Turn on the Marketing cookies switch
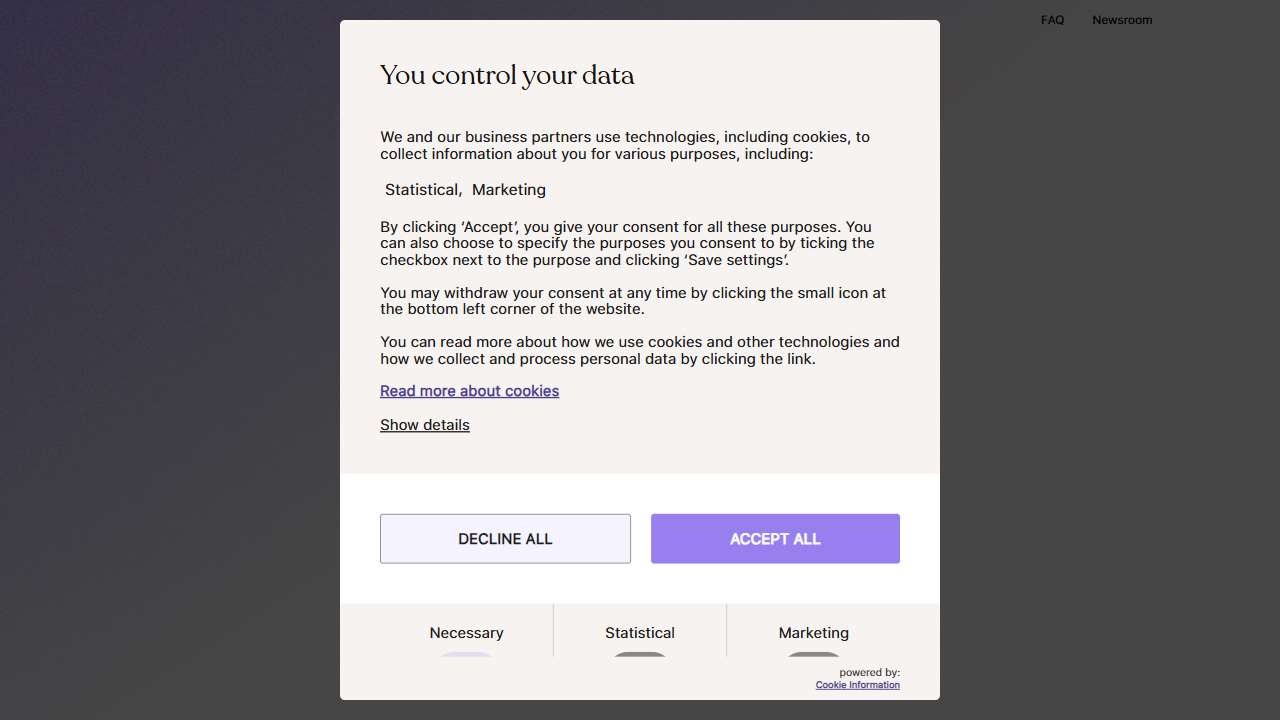The height and width of the screenshot is (720, 1280). [x=813, y=654]
